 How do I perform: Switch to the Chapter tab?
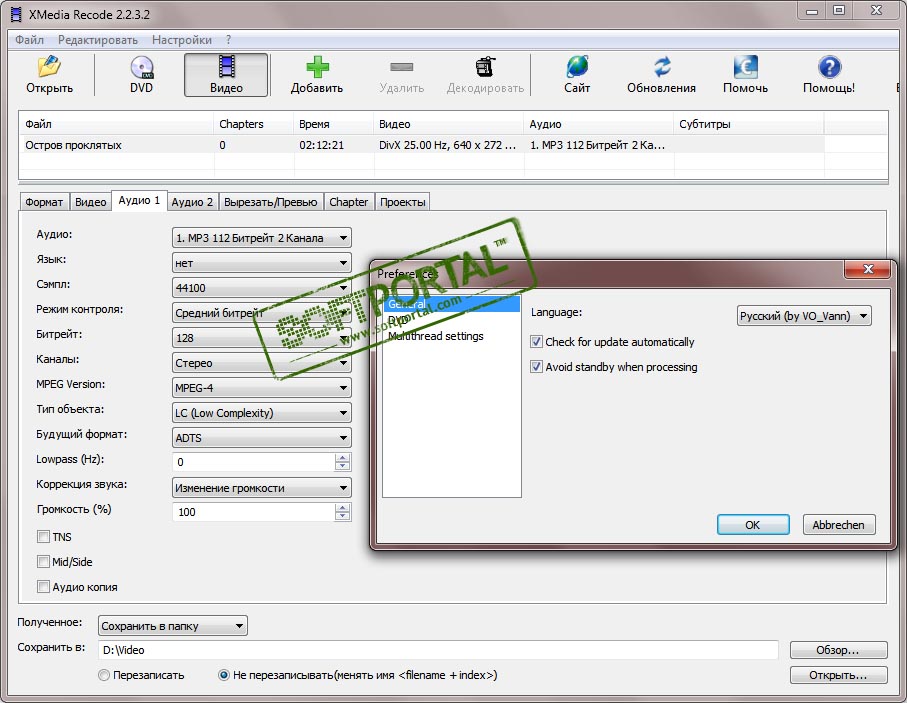point(349,202)
